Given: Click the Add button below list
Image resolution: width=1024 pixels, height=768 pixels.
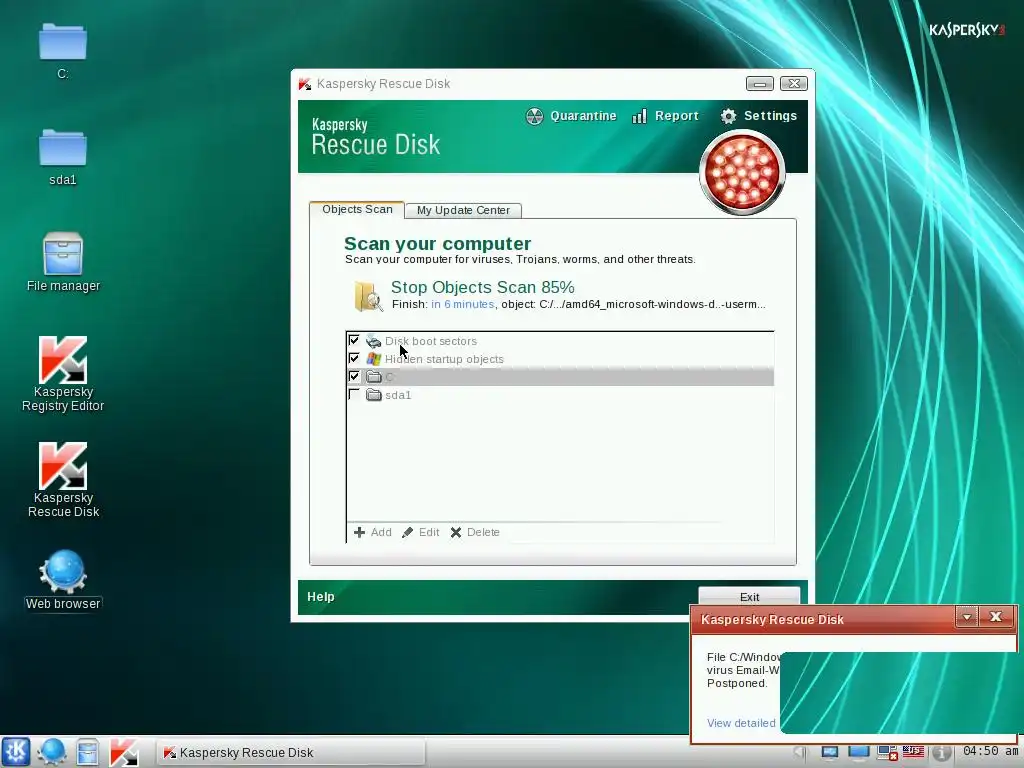Looking at the screenshot, I should pyautogui.click(x=373, y=532).
